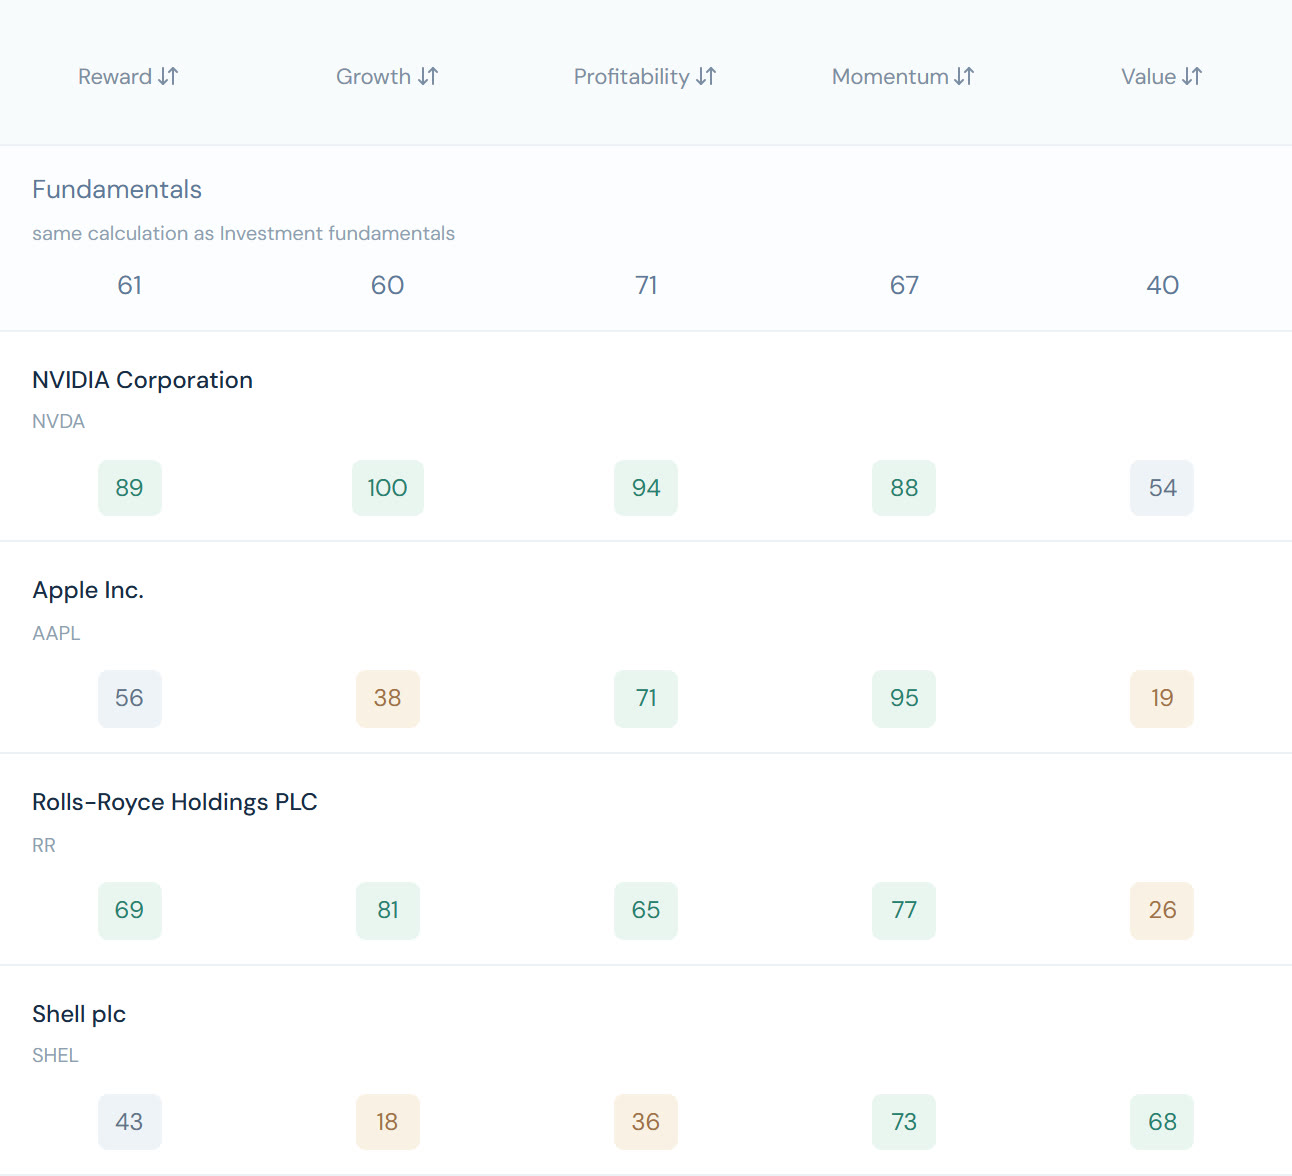Click NVIDIA Growth score badge 100
1292x1176 pixels.
[x=388, y=488]
